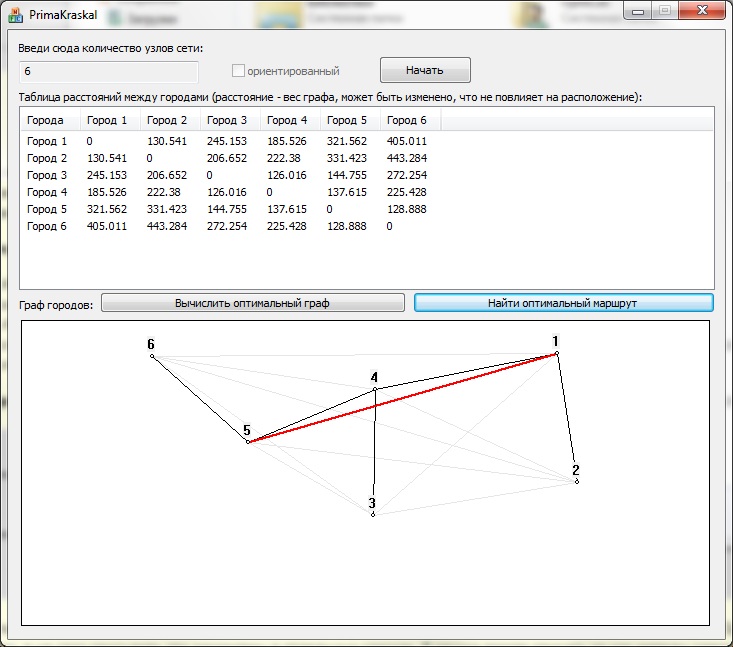
Task: Click the Город 4 column header
Action: tap(290, 121)
